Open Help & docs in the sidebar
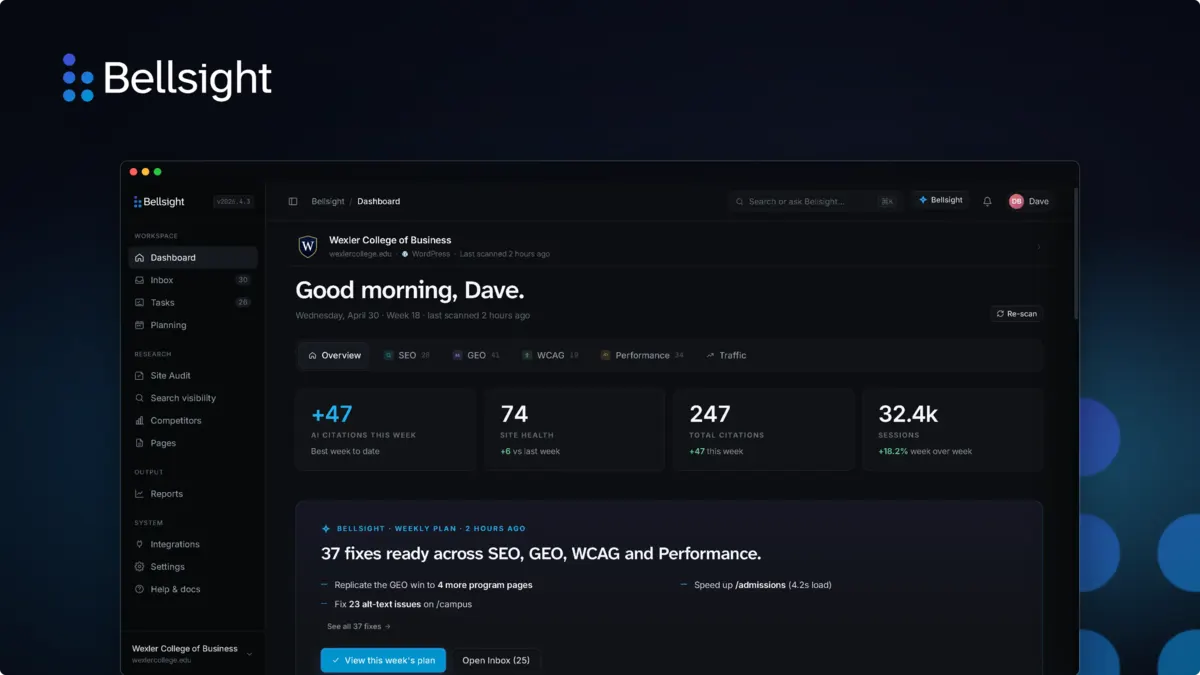 click(x=192, y=589)
